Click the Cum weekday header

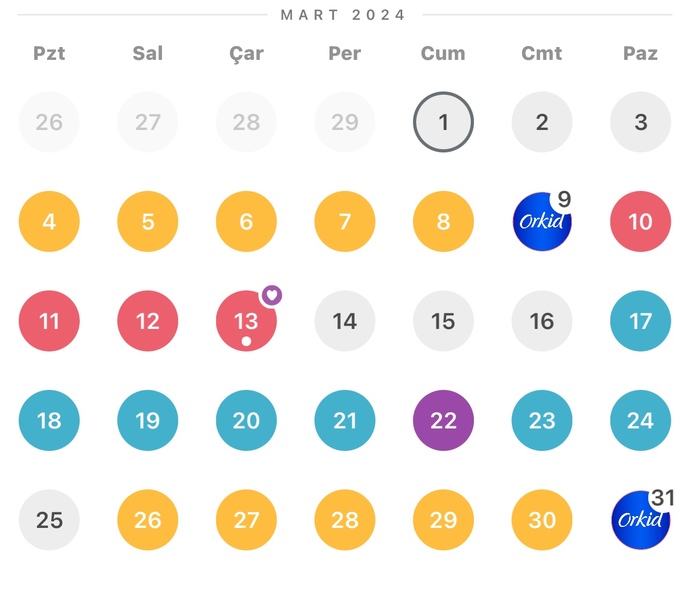pyautogui.click(x=443, y=53)
